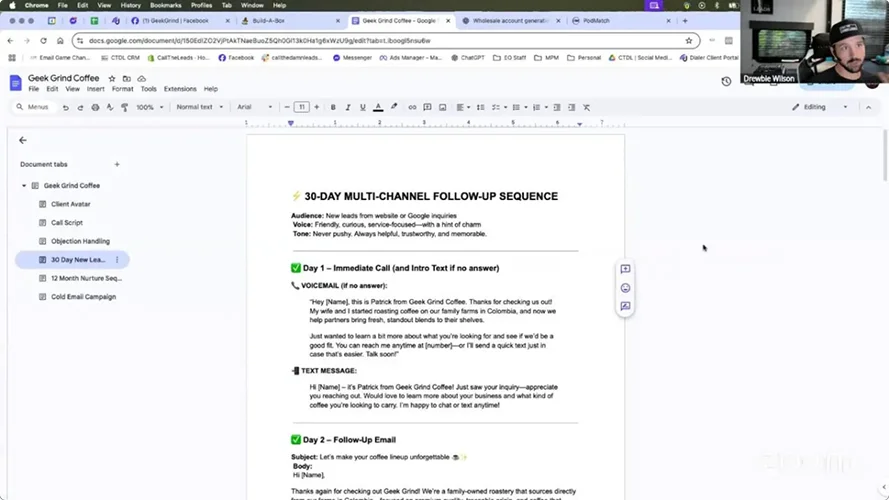
Task: Add a new document tab
Action: [x=117, y=164]
